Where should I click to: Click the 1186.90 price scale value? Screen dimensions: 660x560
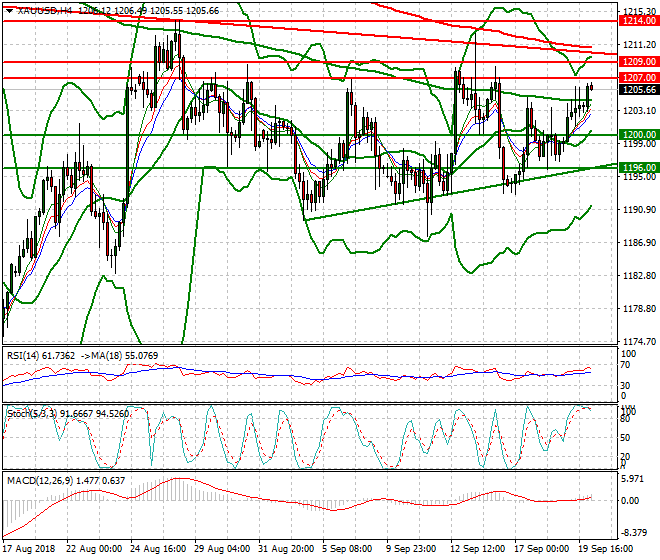pyautogui.click(x=639, y=243)
